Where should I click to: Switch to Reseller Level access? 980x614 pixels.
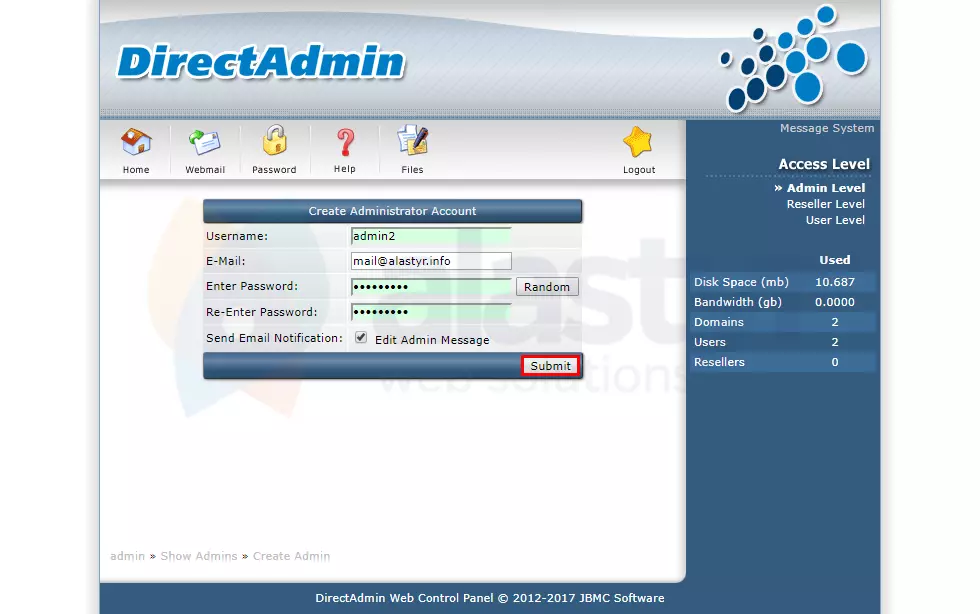[x=825, y=204]
